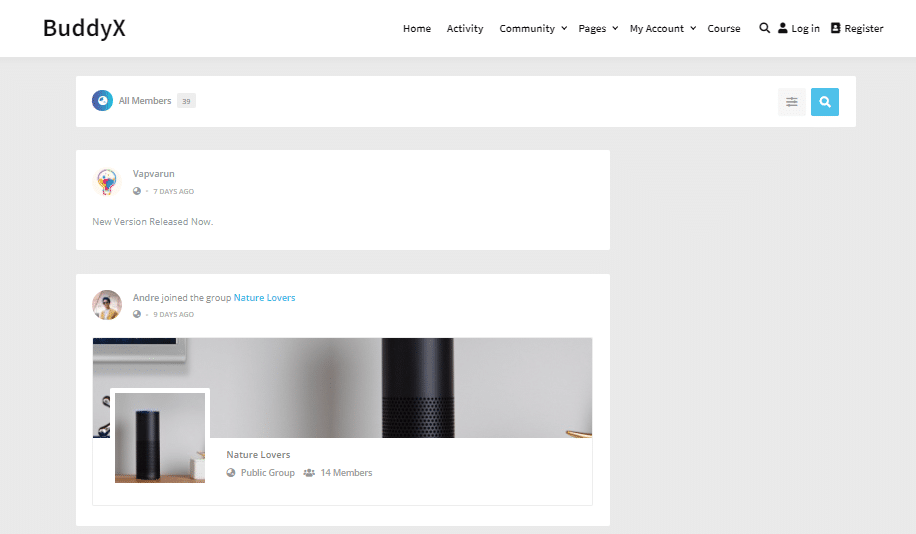Open the My Account menu
The height and width of the screenshot is (534, 916).
[657, 29]
